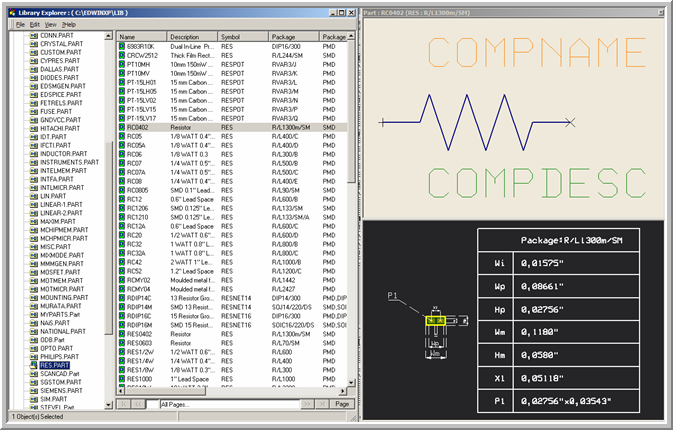Click the resistor symbol preview

pyautogui.click(x=476, y=123)
